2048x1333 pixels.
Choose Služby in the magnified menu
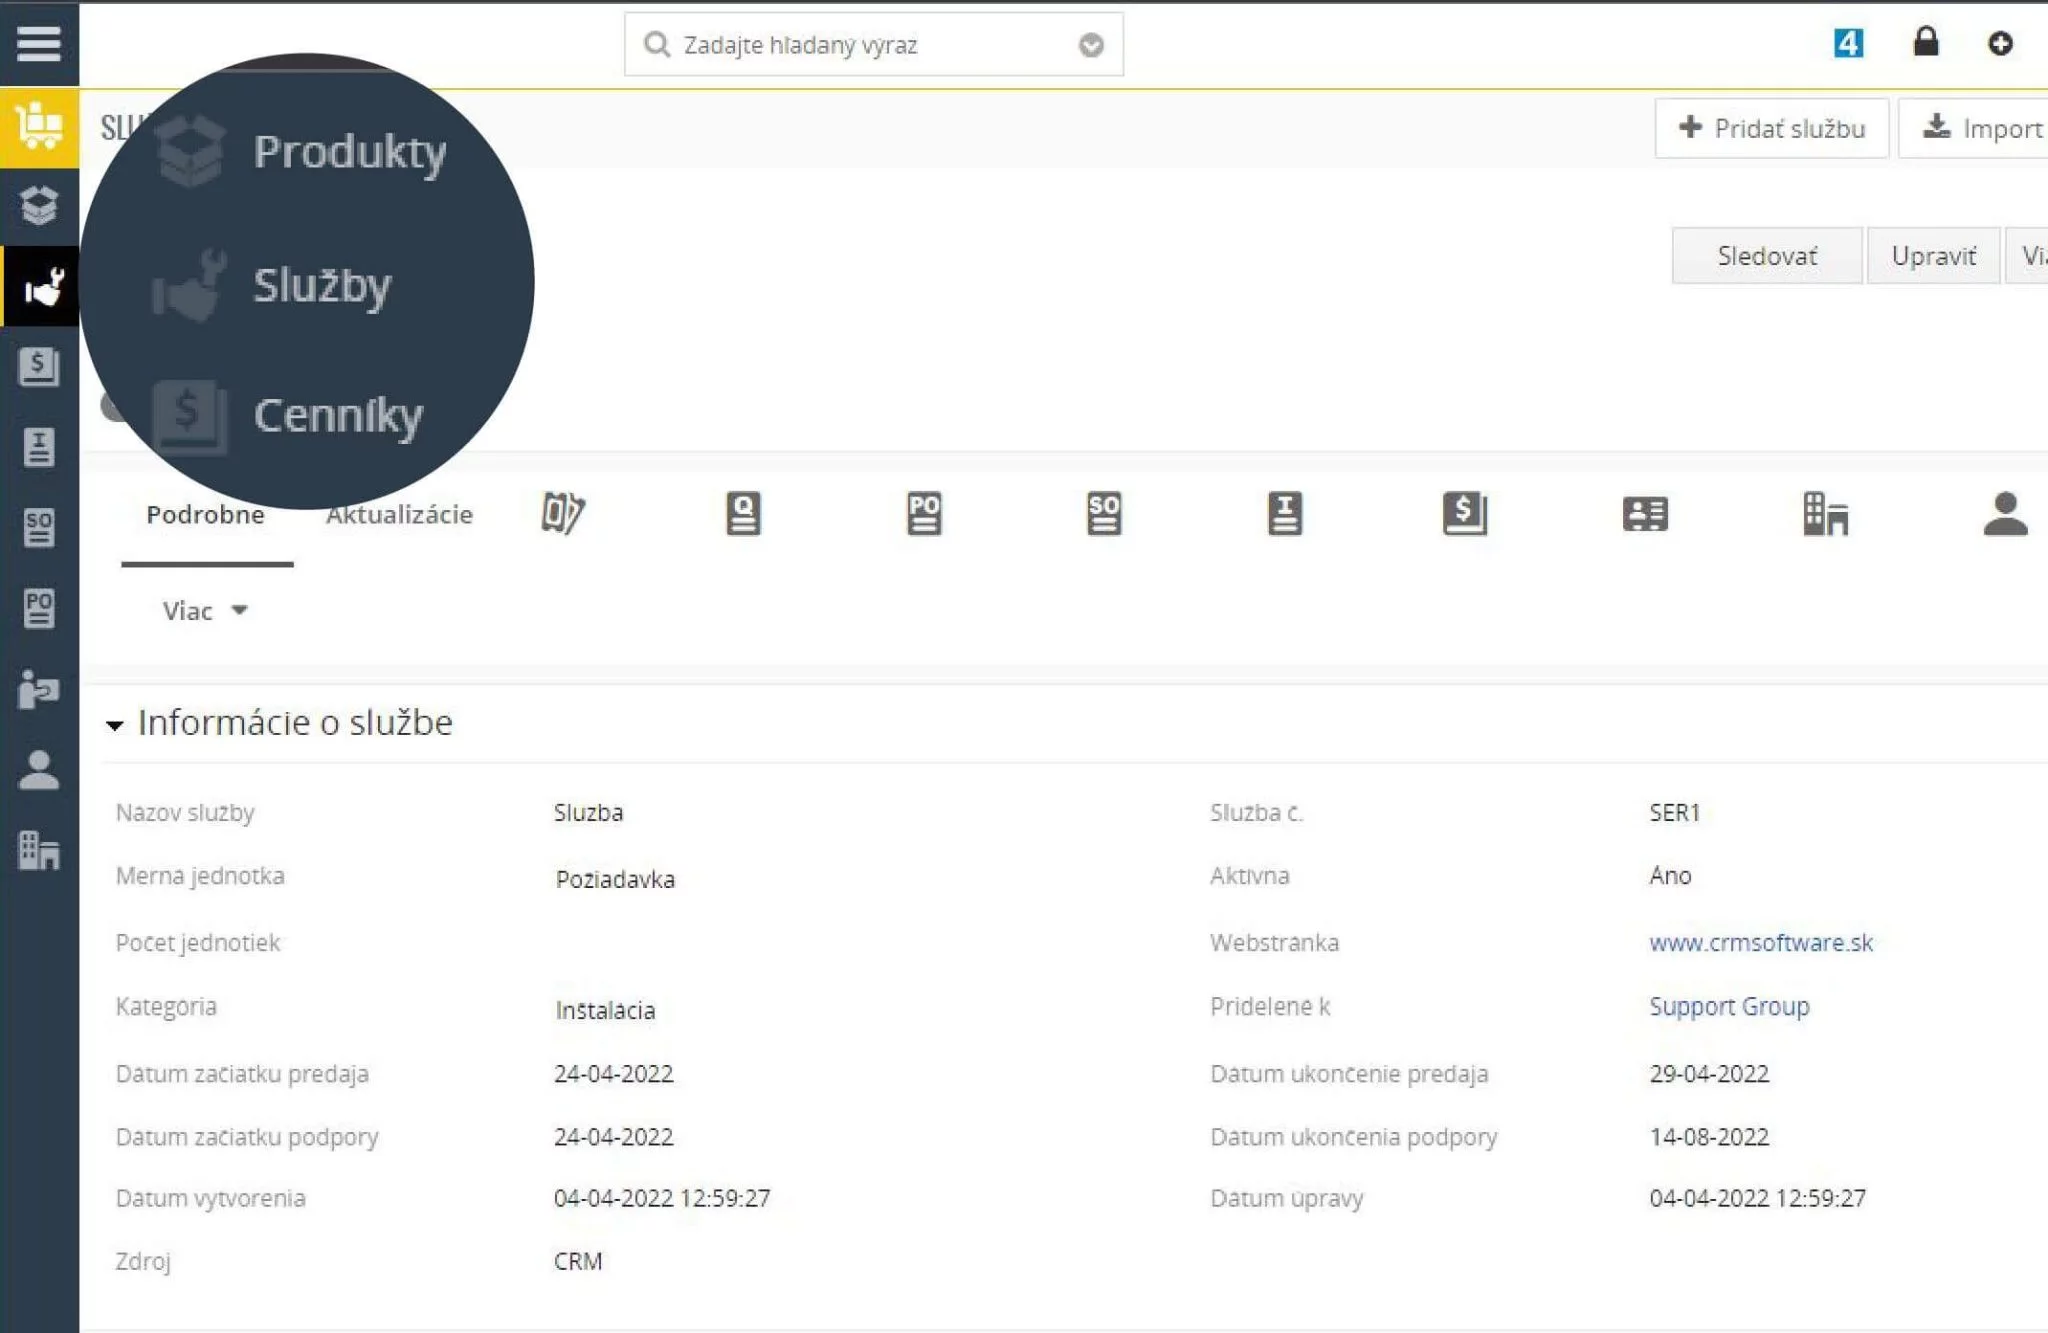pos(322,285)
